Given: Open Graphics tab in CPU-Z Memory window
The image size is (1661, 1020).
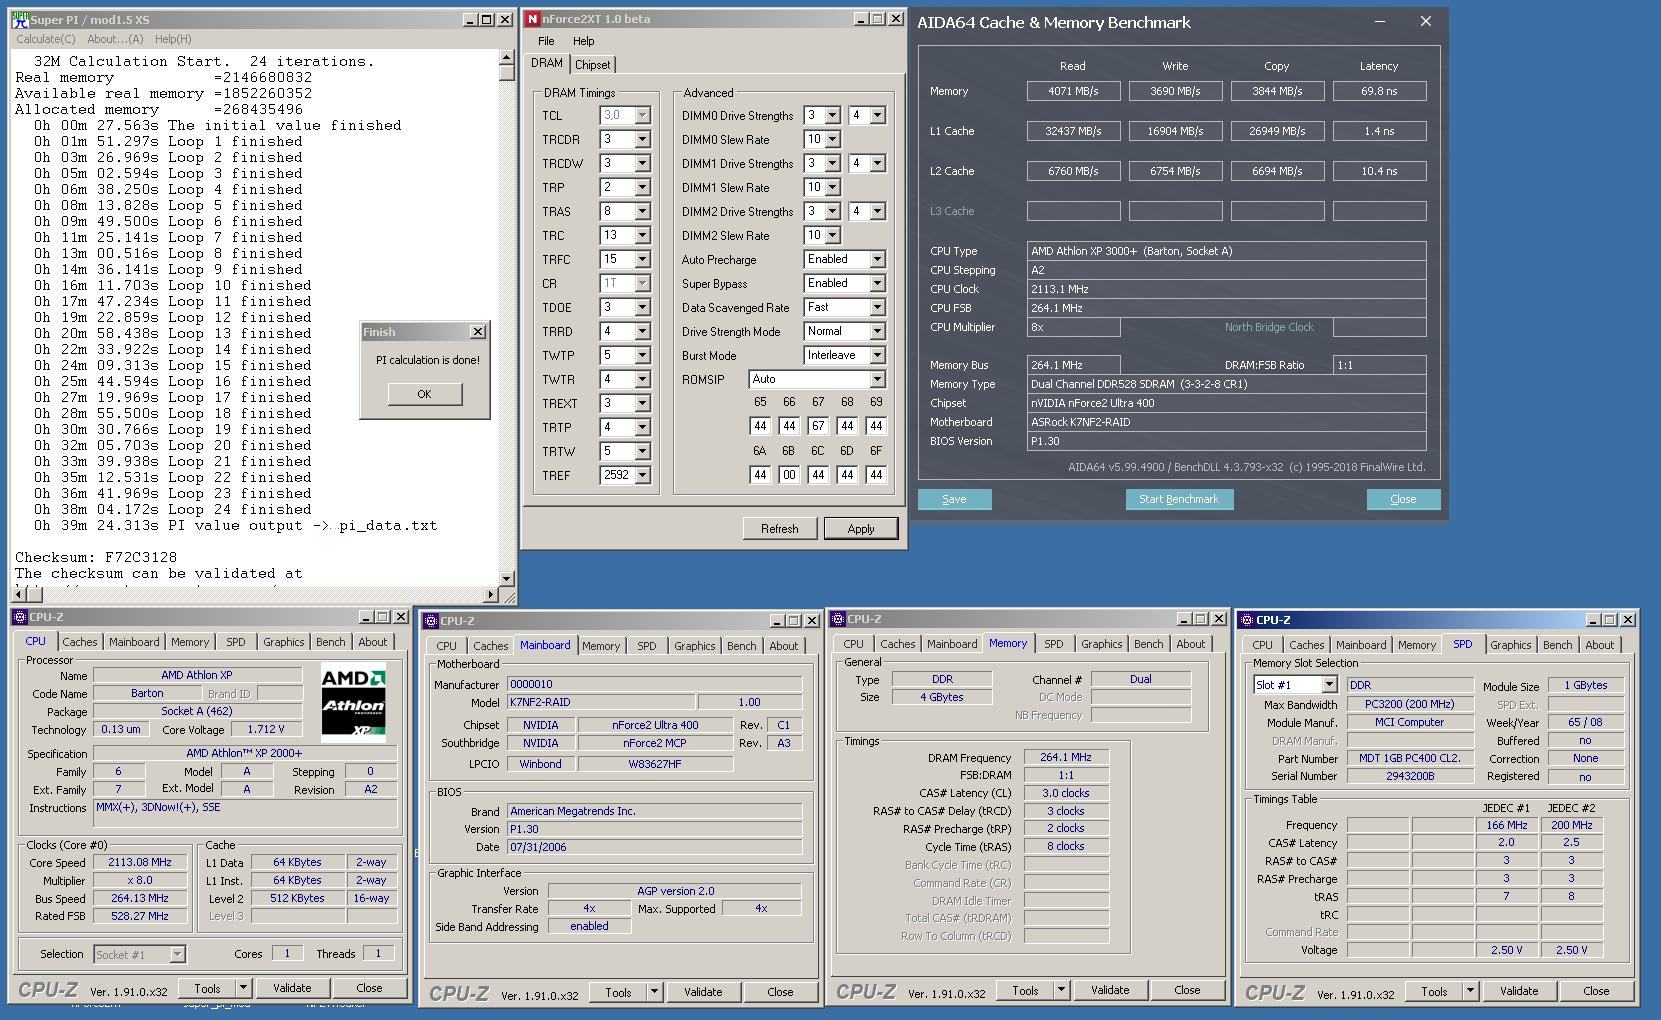Looking at the screenshot, I should point(1101,644).
